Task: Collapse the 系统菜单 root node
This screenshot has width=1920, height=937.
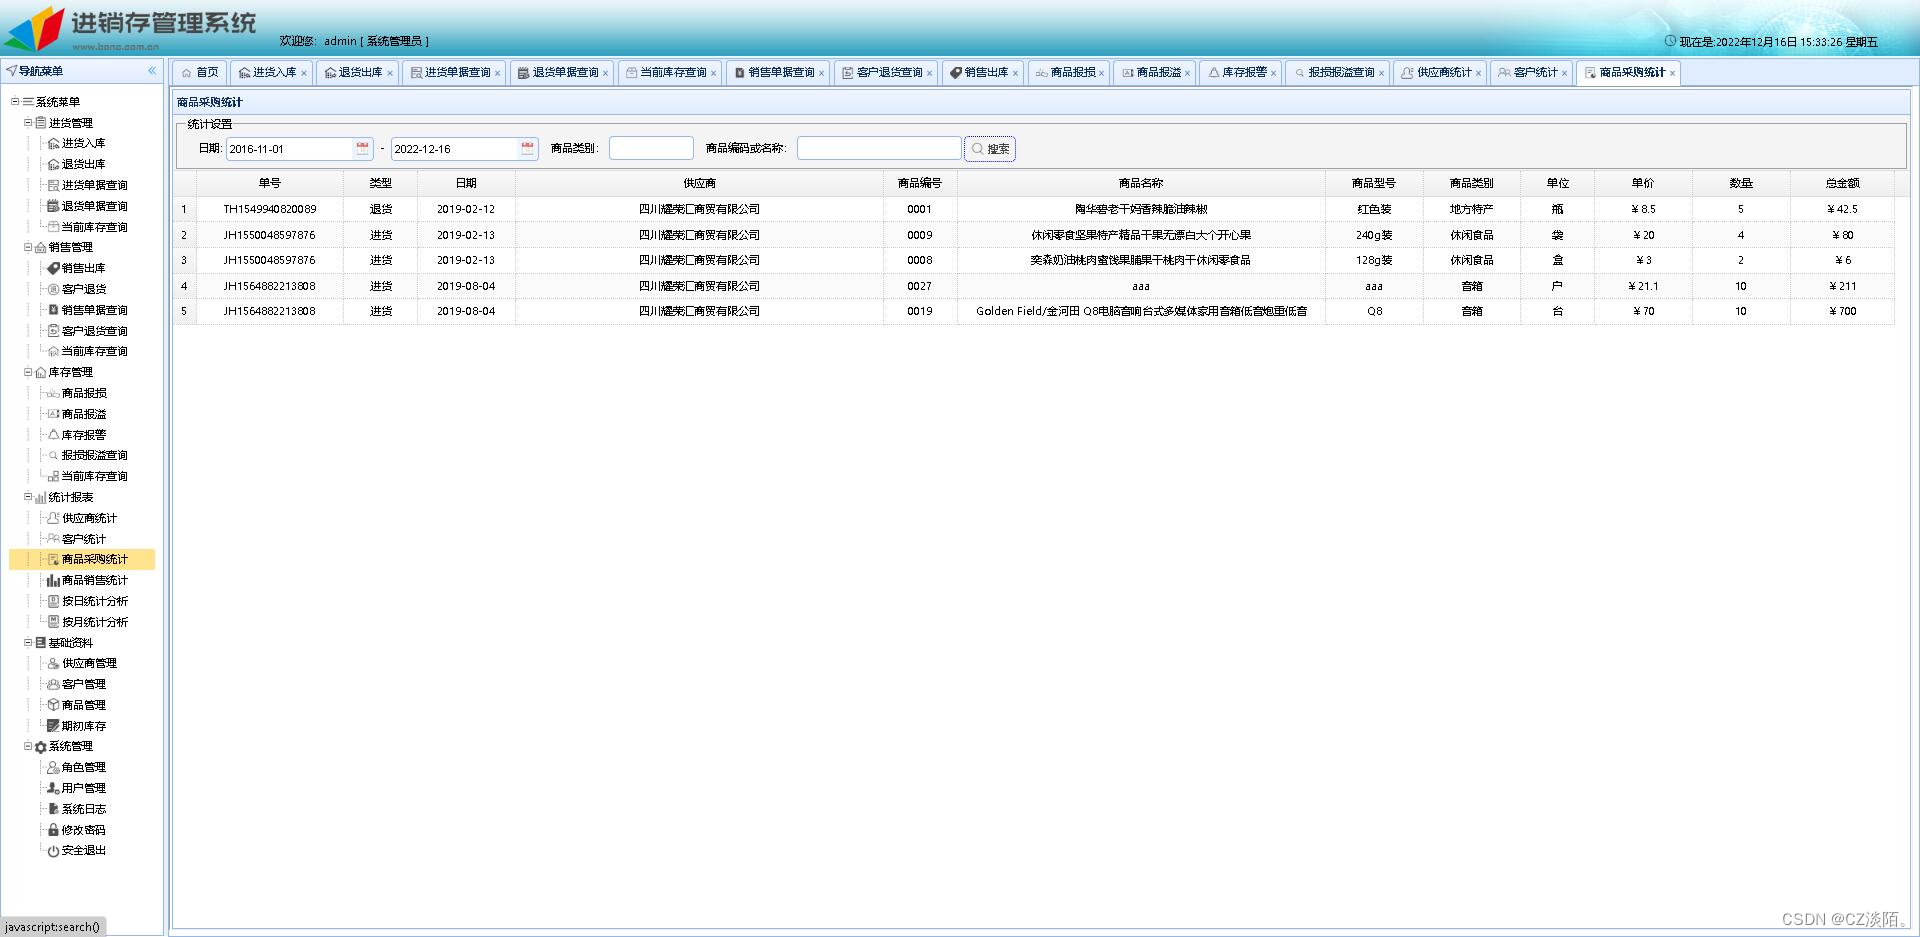Action: tap(15, 101)
